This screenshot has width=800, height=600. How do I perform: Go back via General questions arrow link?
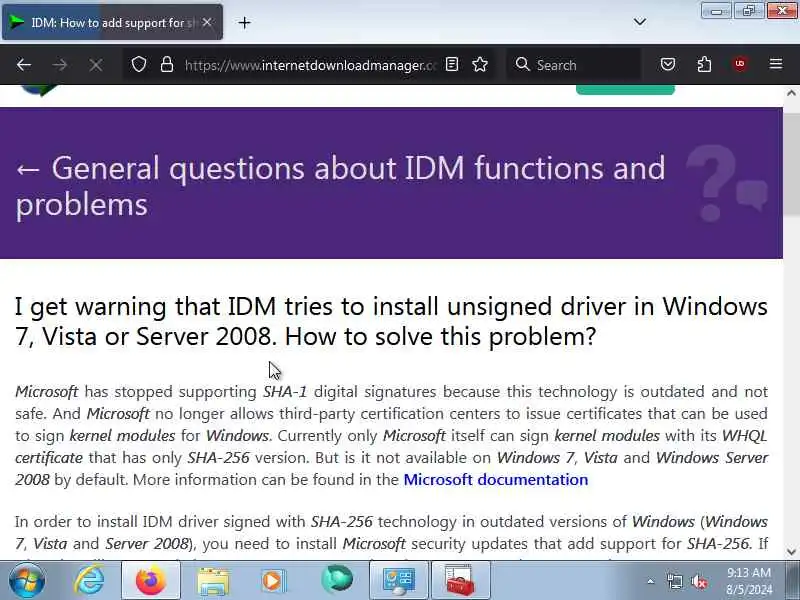(340, 186)
